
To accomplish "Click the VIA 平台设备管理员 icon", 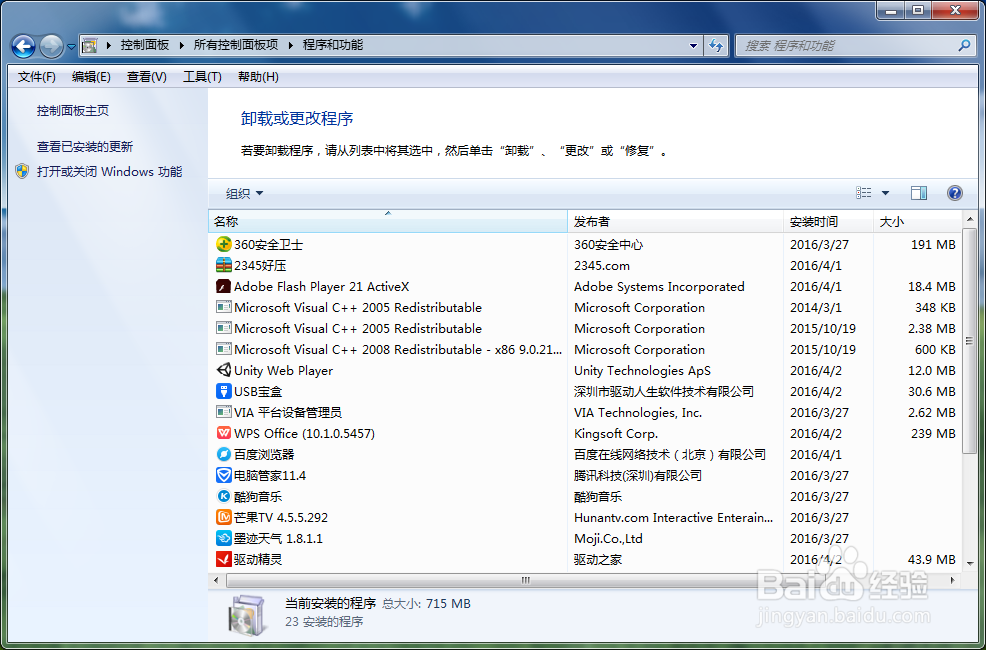I will pos(223,412).
